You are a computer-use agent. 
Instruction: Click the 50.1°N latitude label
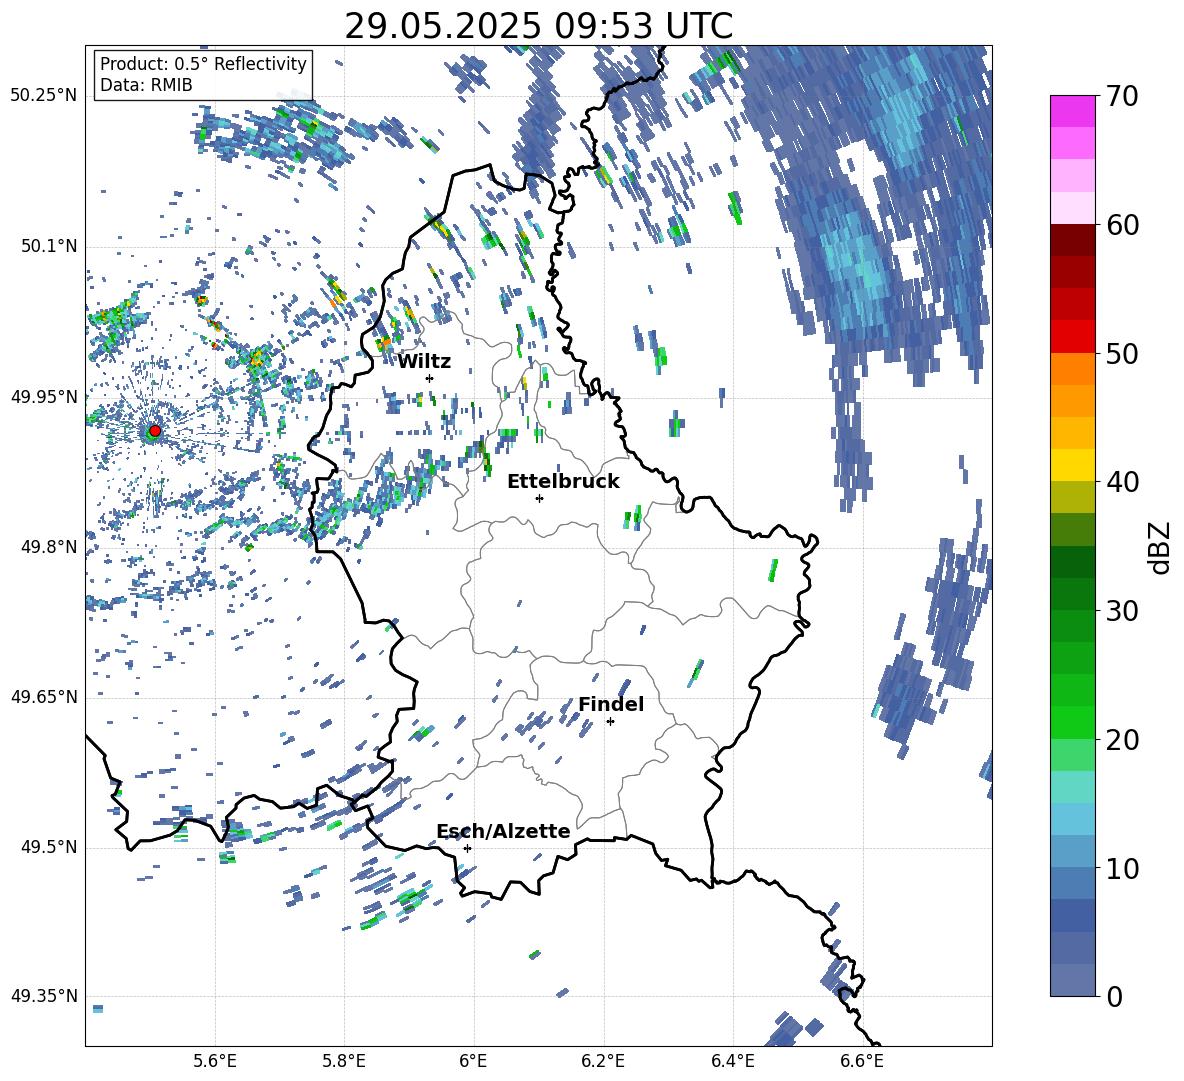(48, 247)
